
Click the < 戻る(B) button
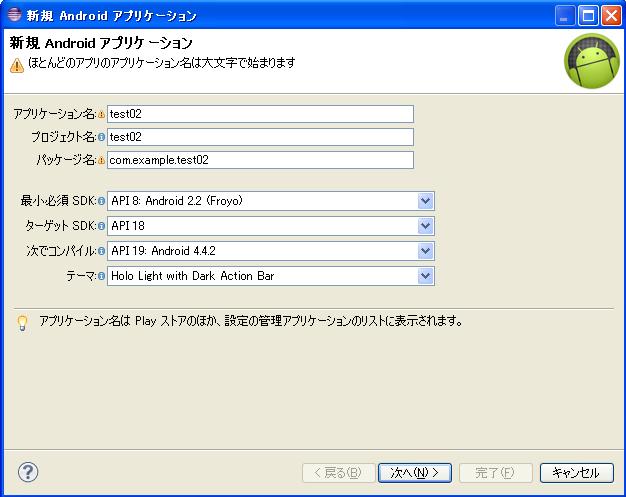click(339, 473)
